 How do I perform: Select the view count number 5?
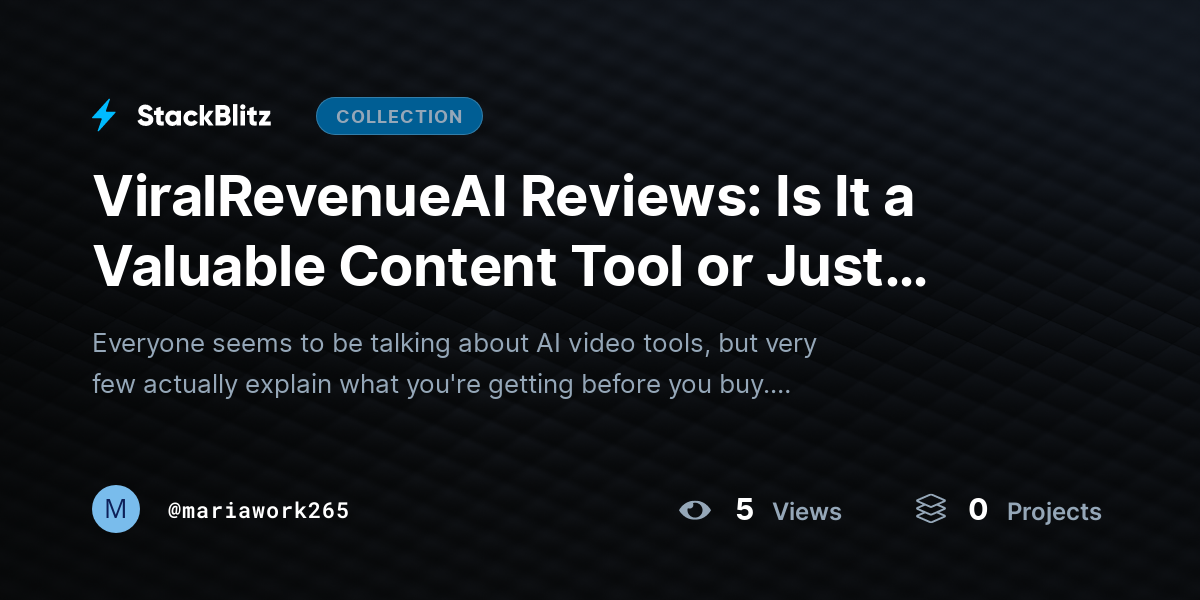pyautogui.click(x=744, y=510)
